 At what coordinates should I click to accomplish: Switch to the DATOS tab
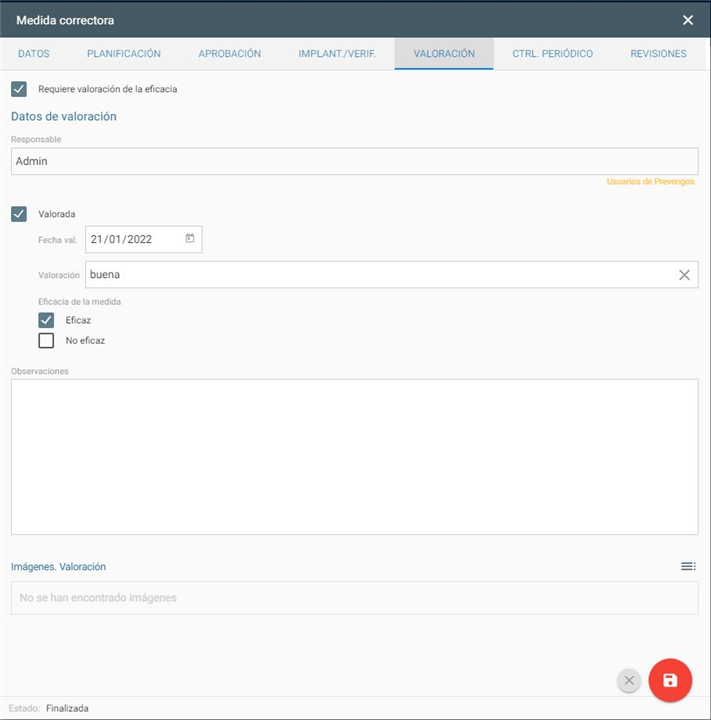pos(34,54)
